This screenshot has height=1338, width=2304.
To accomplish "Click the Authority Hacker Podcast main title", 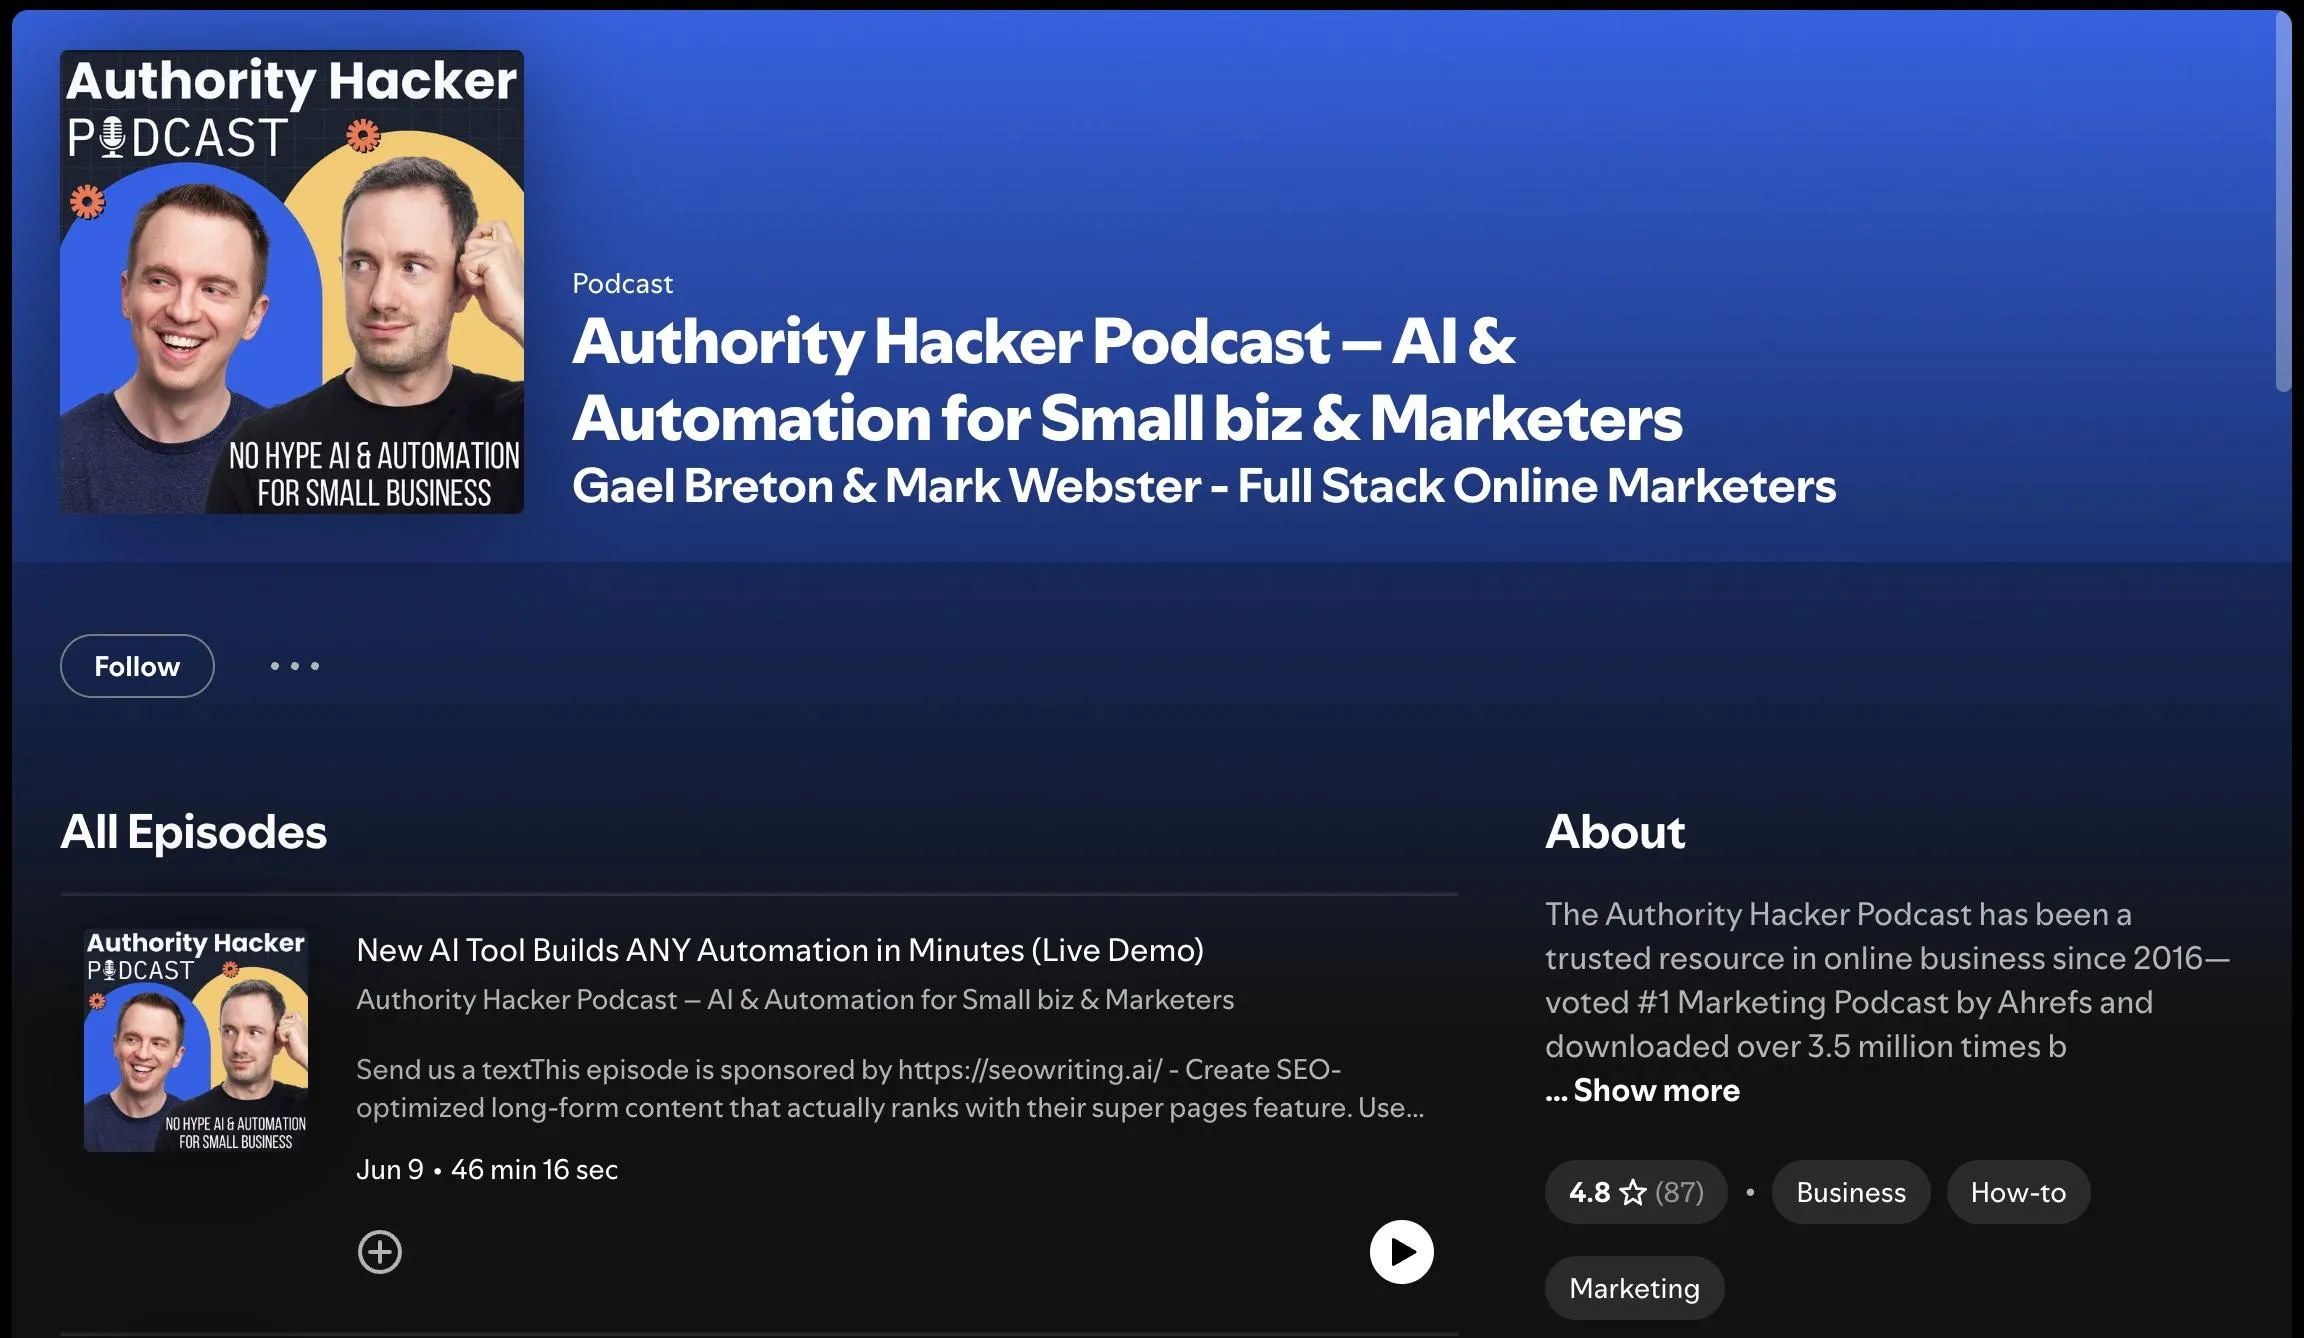I will coord(1127,380).
